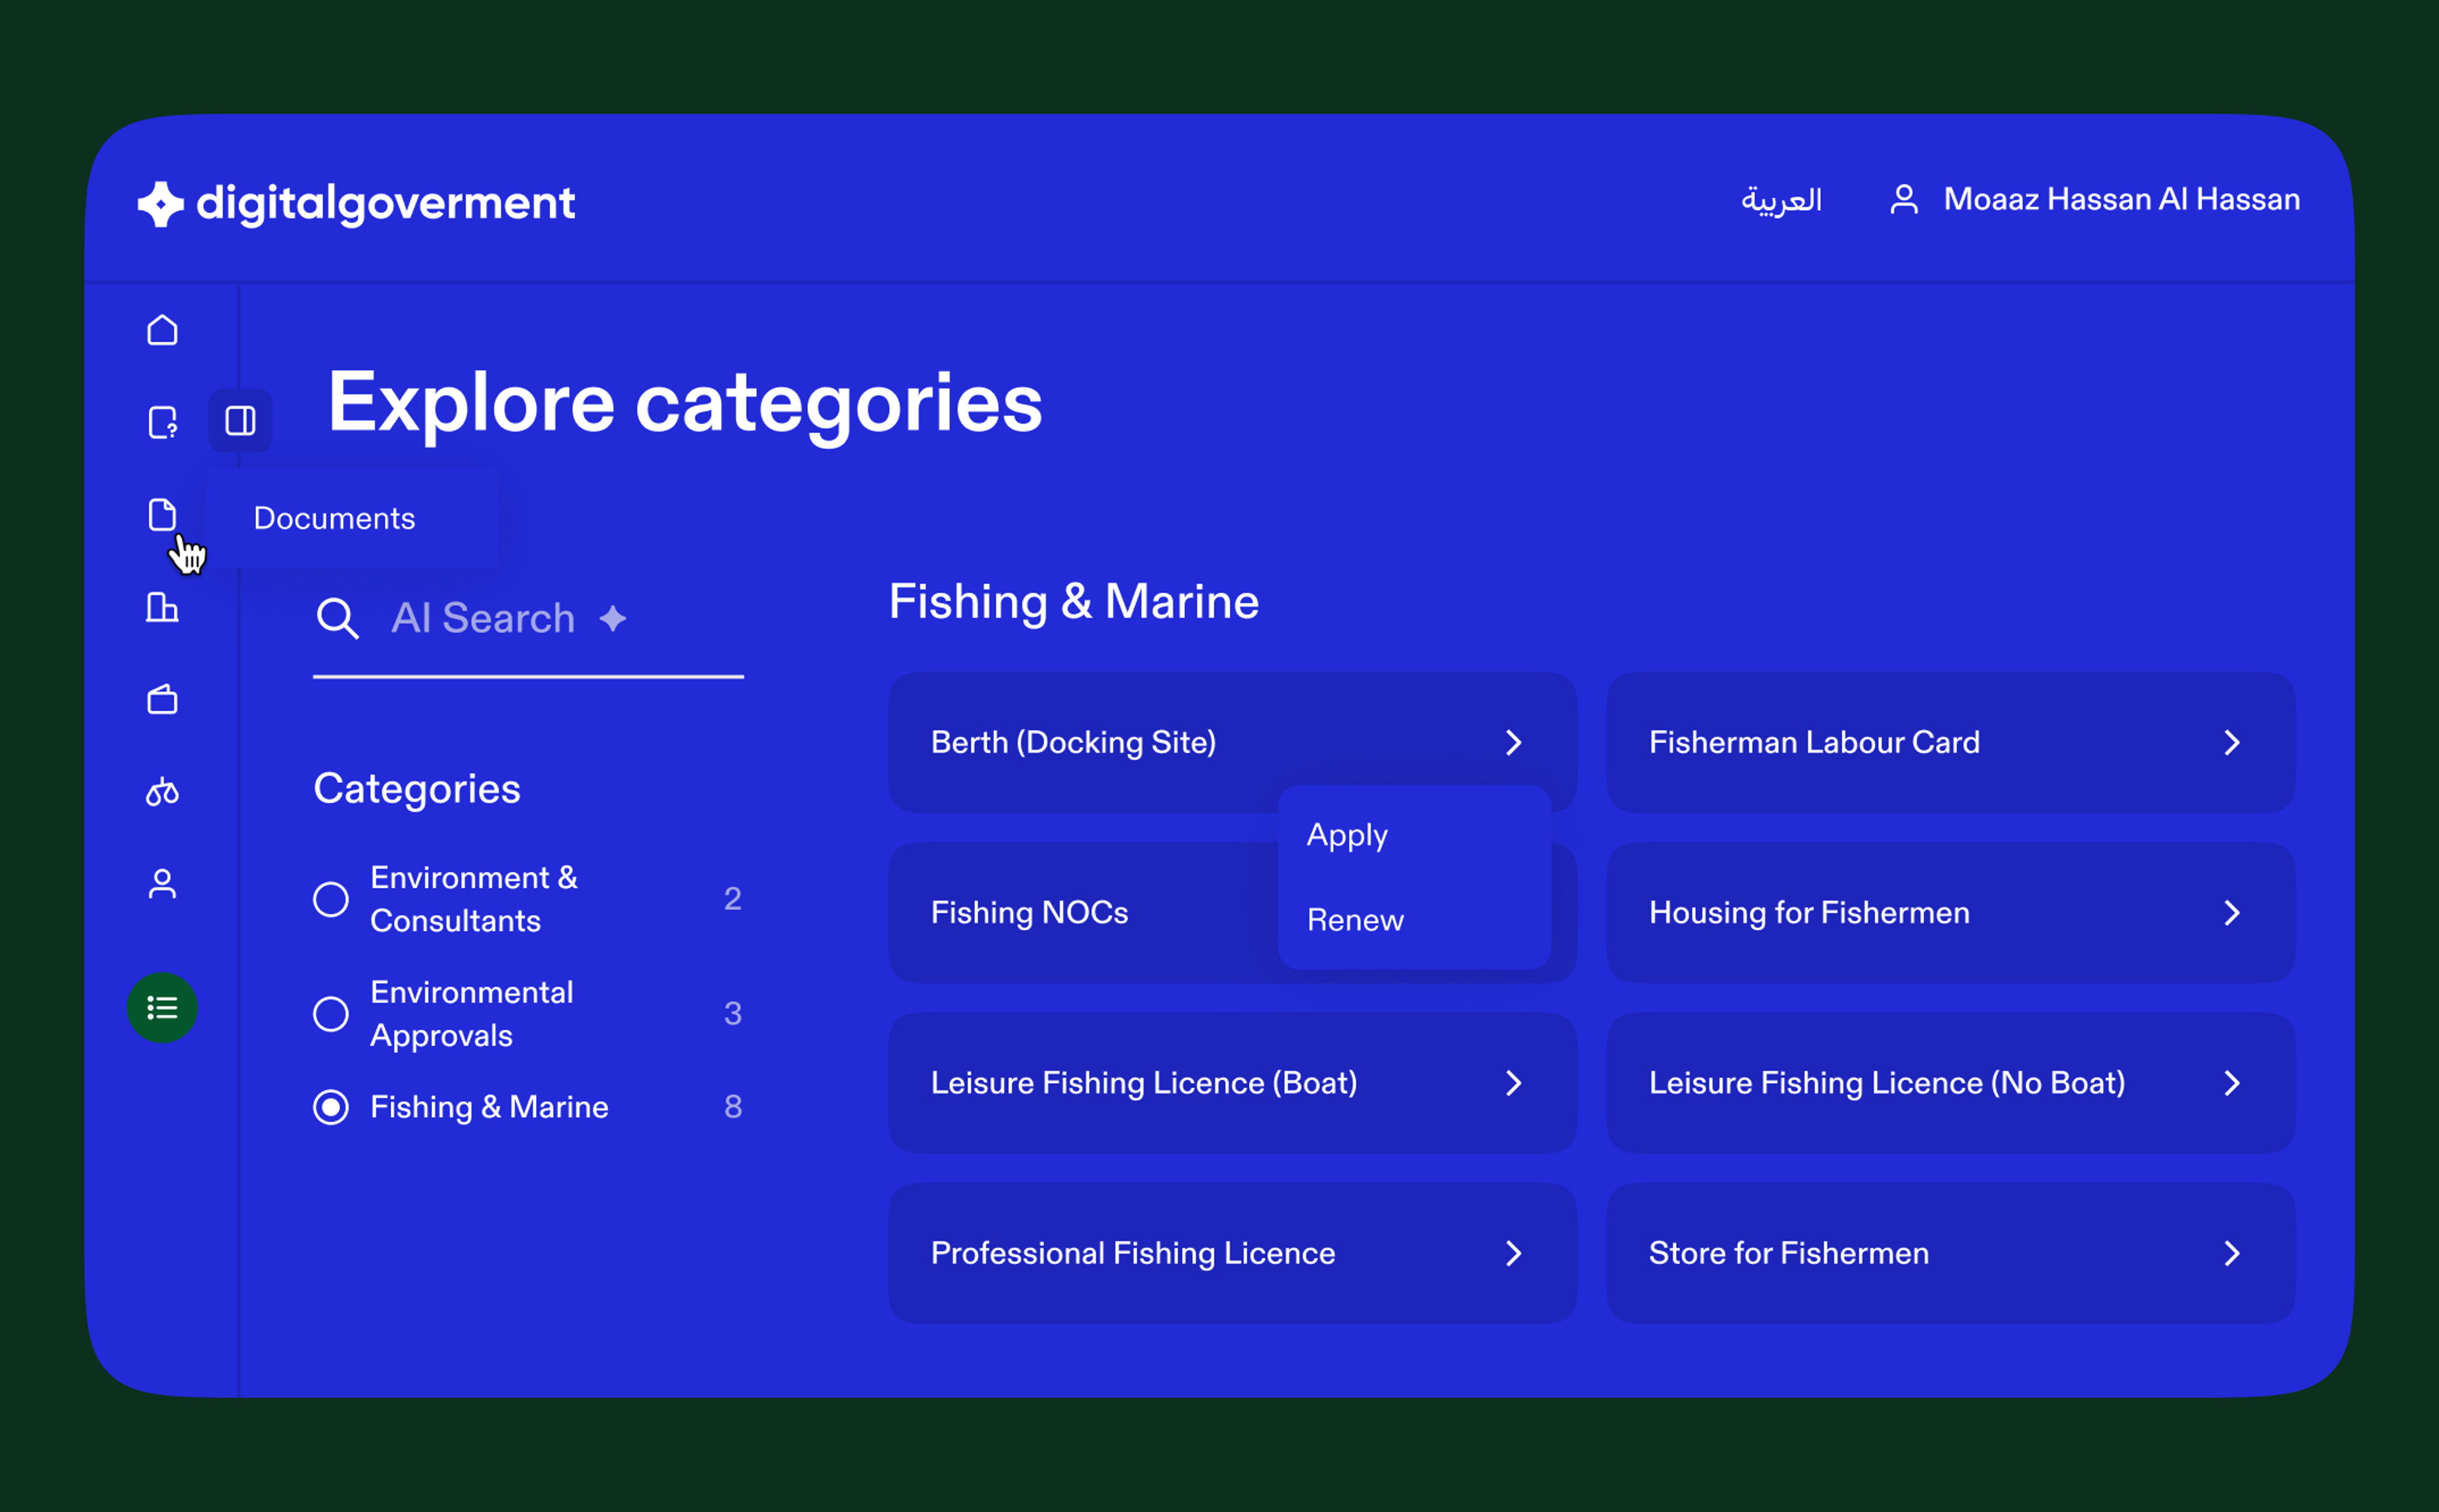Screen dimensions: 2439x1512
Task: Expand Leisure Fishing Licence (No Boat) chevron
Action: point(2232,1083)
